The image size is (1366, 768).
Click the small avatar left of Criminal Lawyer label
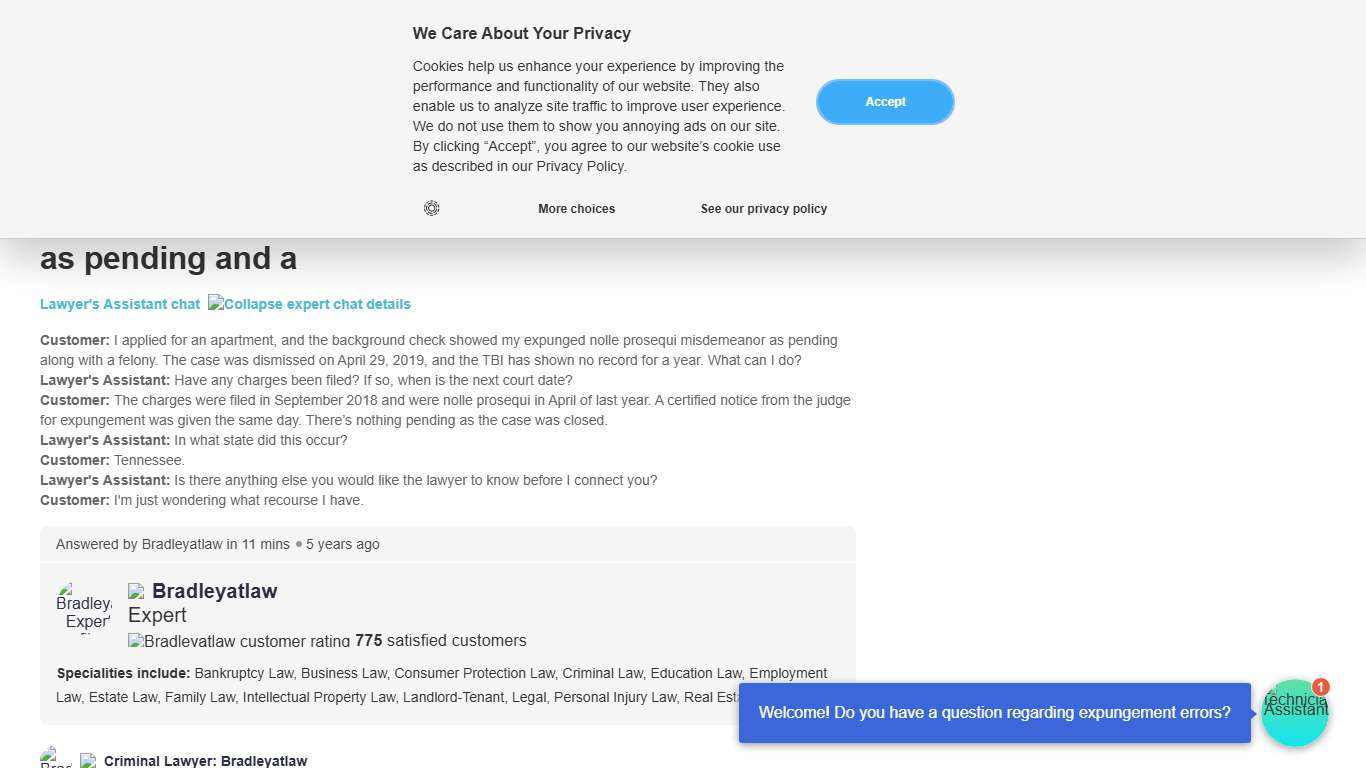click(x=56, y=759)
